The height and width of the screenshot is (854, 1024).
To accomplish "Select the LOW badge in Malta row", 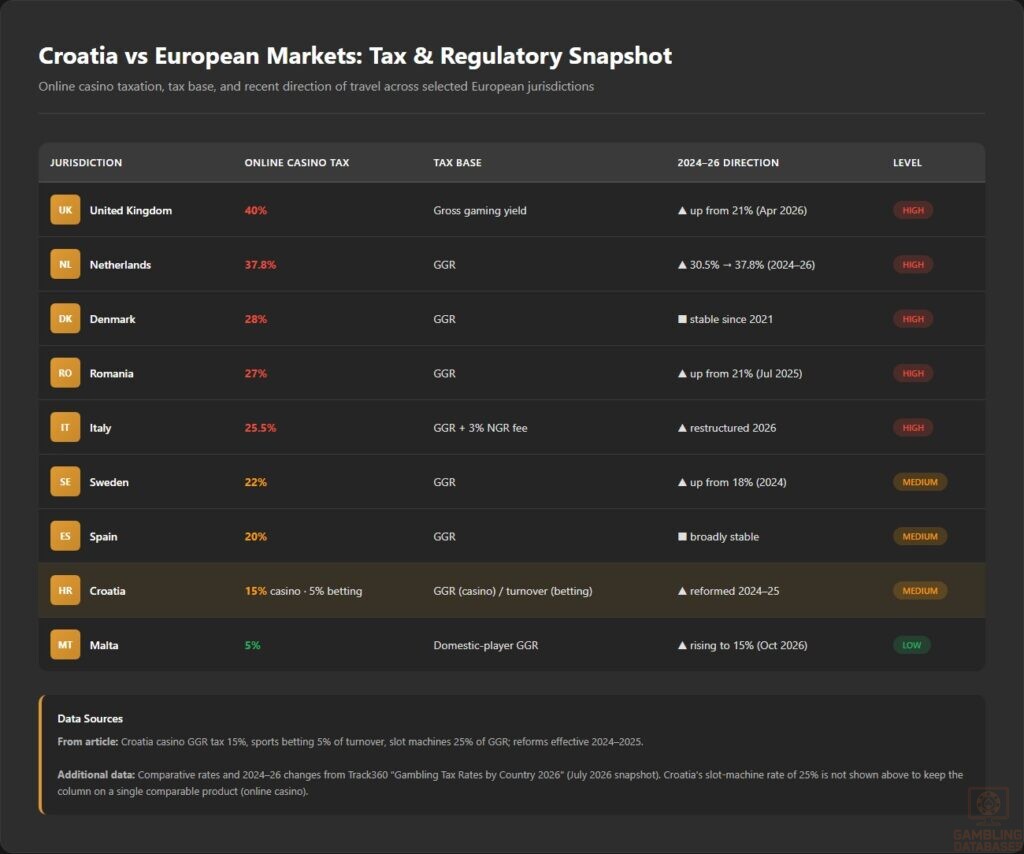I will (912, 645).
